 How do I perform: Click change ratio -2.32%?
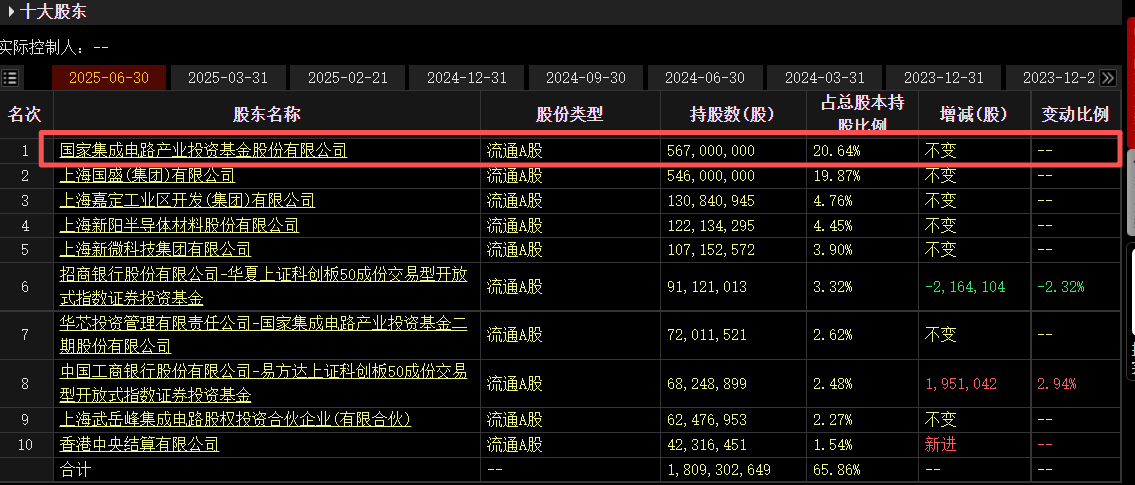point(1061,287)
